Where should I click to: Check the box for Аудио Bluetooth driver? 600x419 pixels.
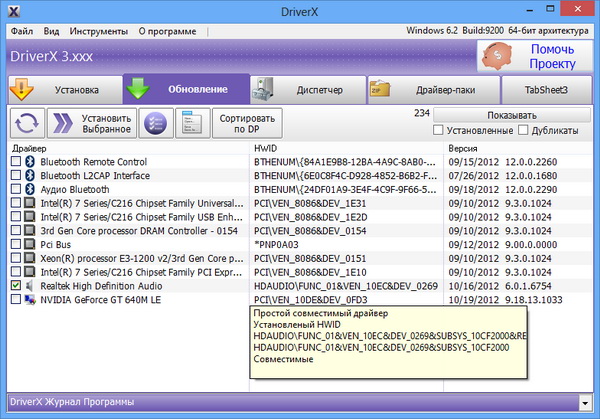click(15, 189)
